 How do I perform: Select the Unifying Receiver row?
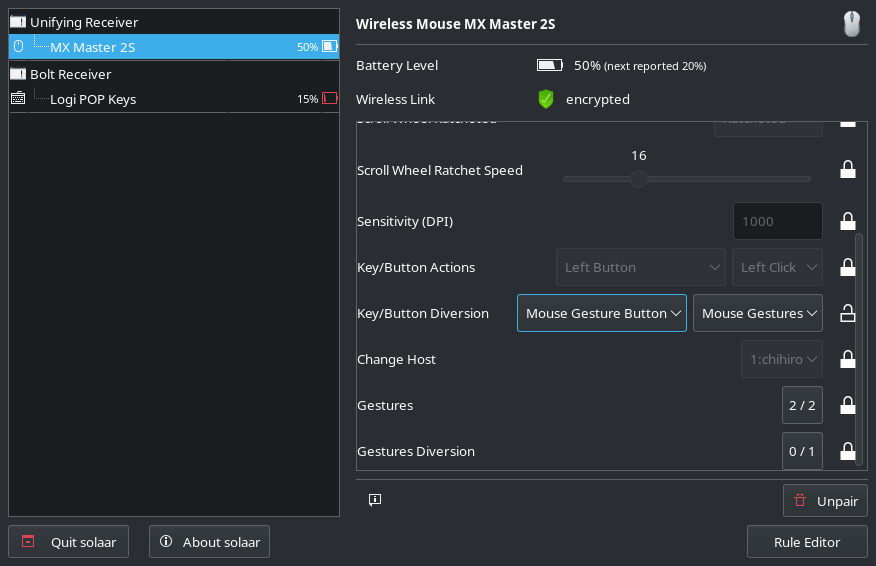[x=174, y=22]
